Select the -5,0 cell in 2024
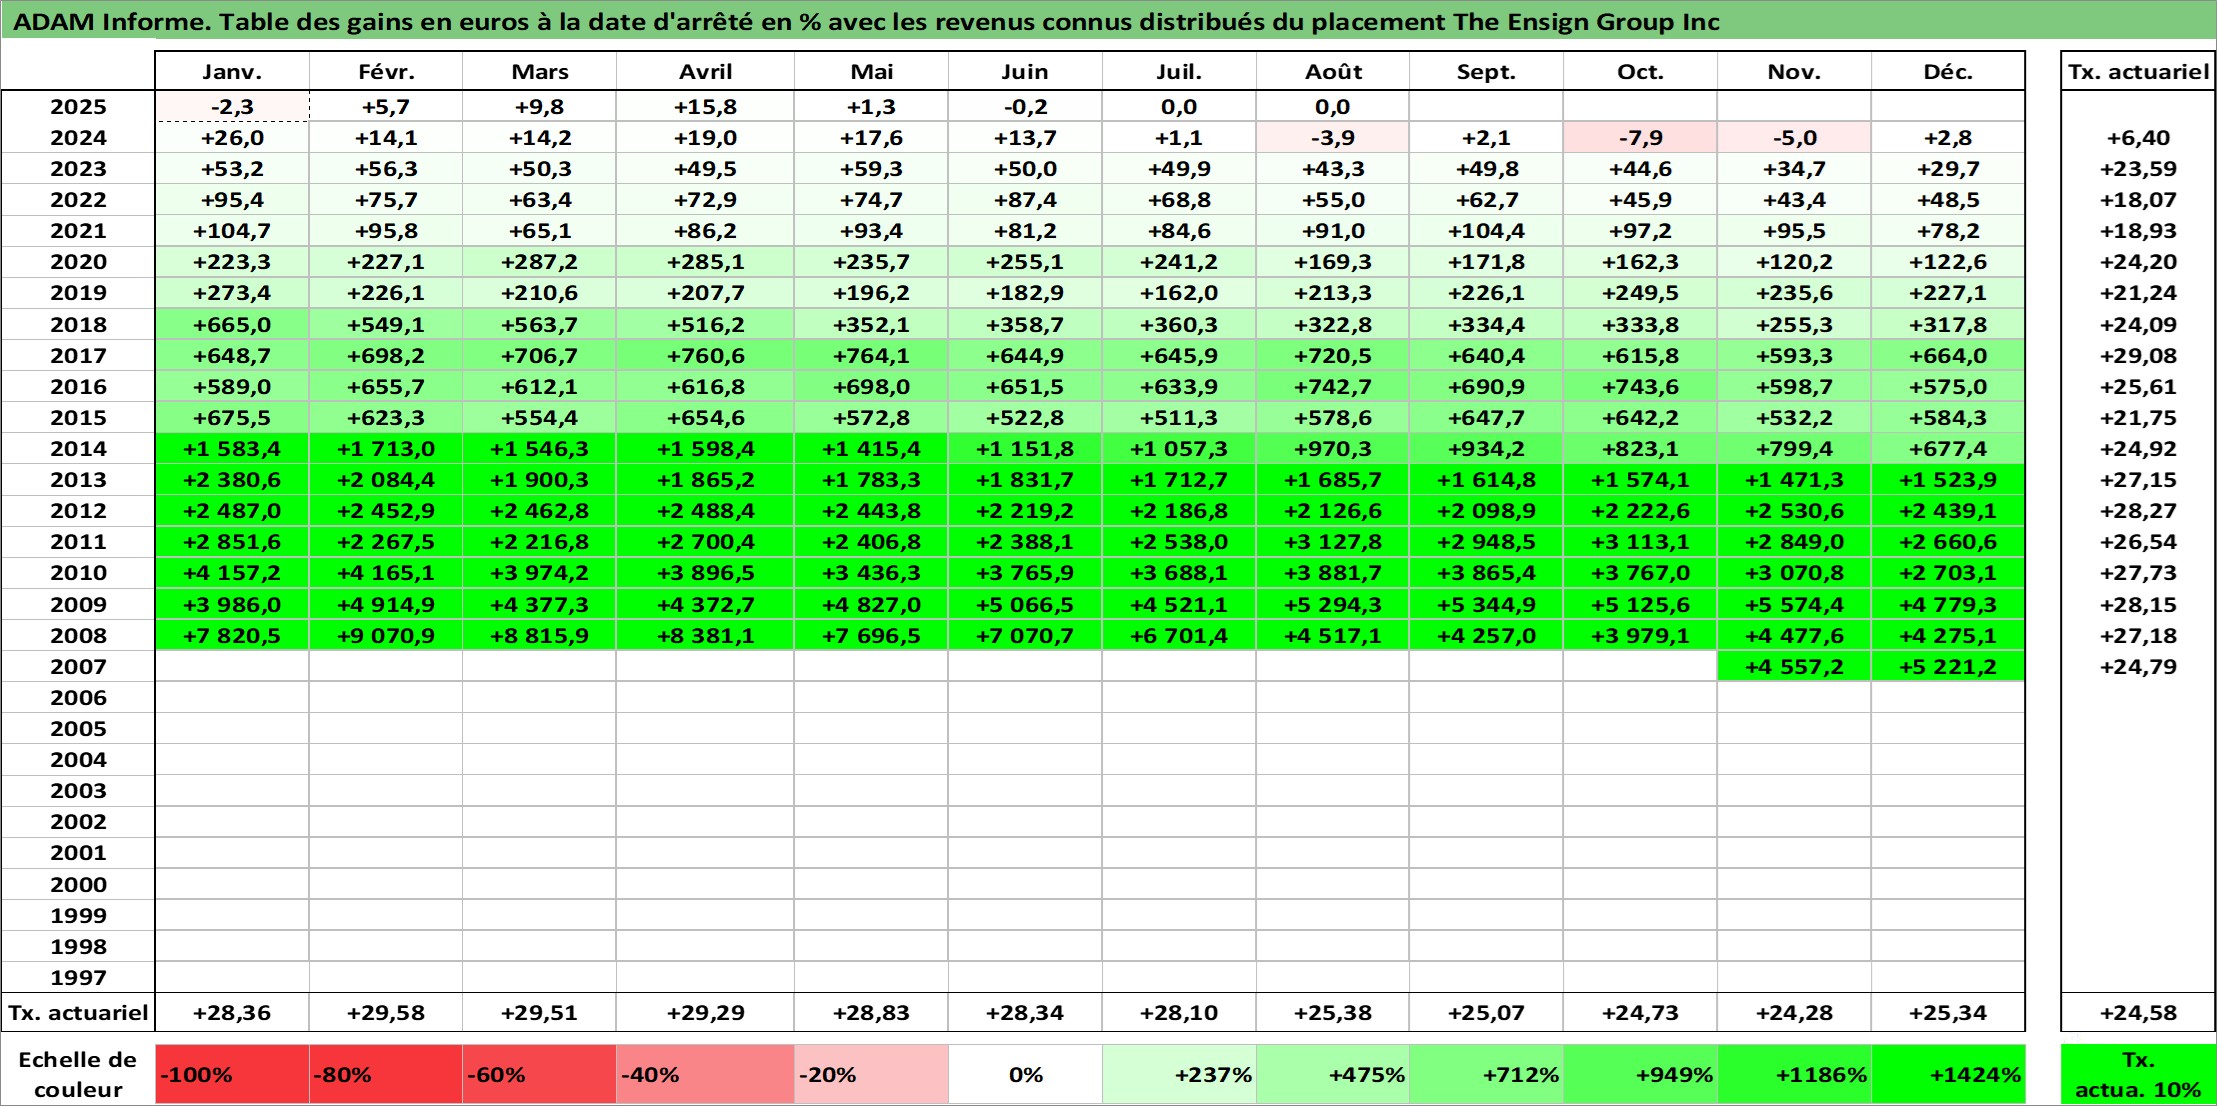Image resolution: width=2217 pixels, height=1106 pixels. [x=1794, y=138]
